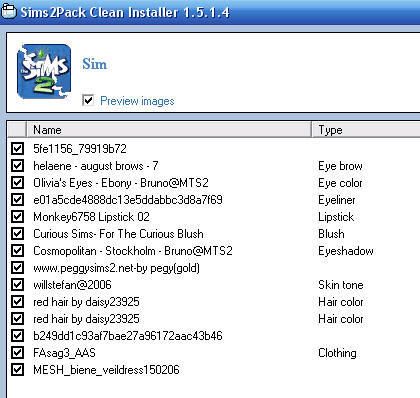Sort list by Type column header
This screenshot has width=420, height=398.
click(x=366, y=130)
